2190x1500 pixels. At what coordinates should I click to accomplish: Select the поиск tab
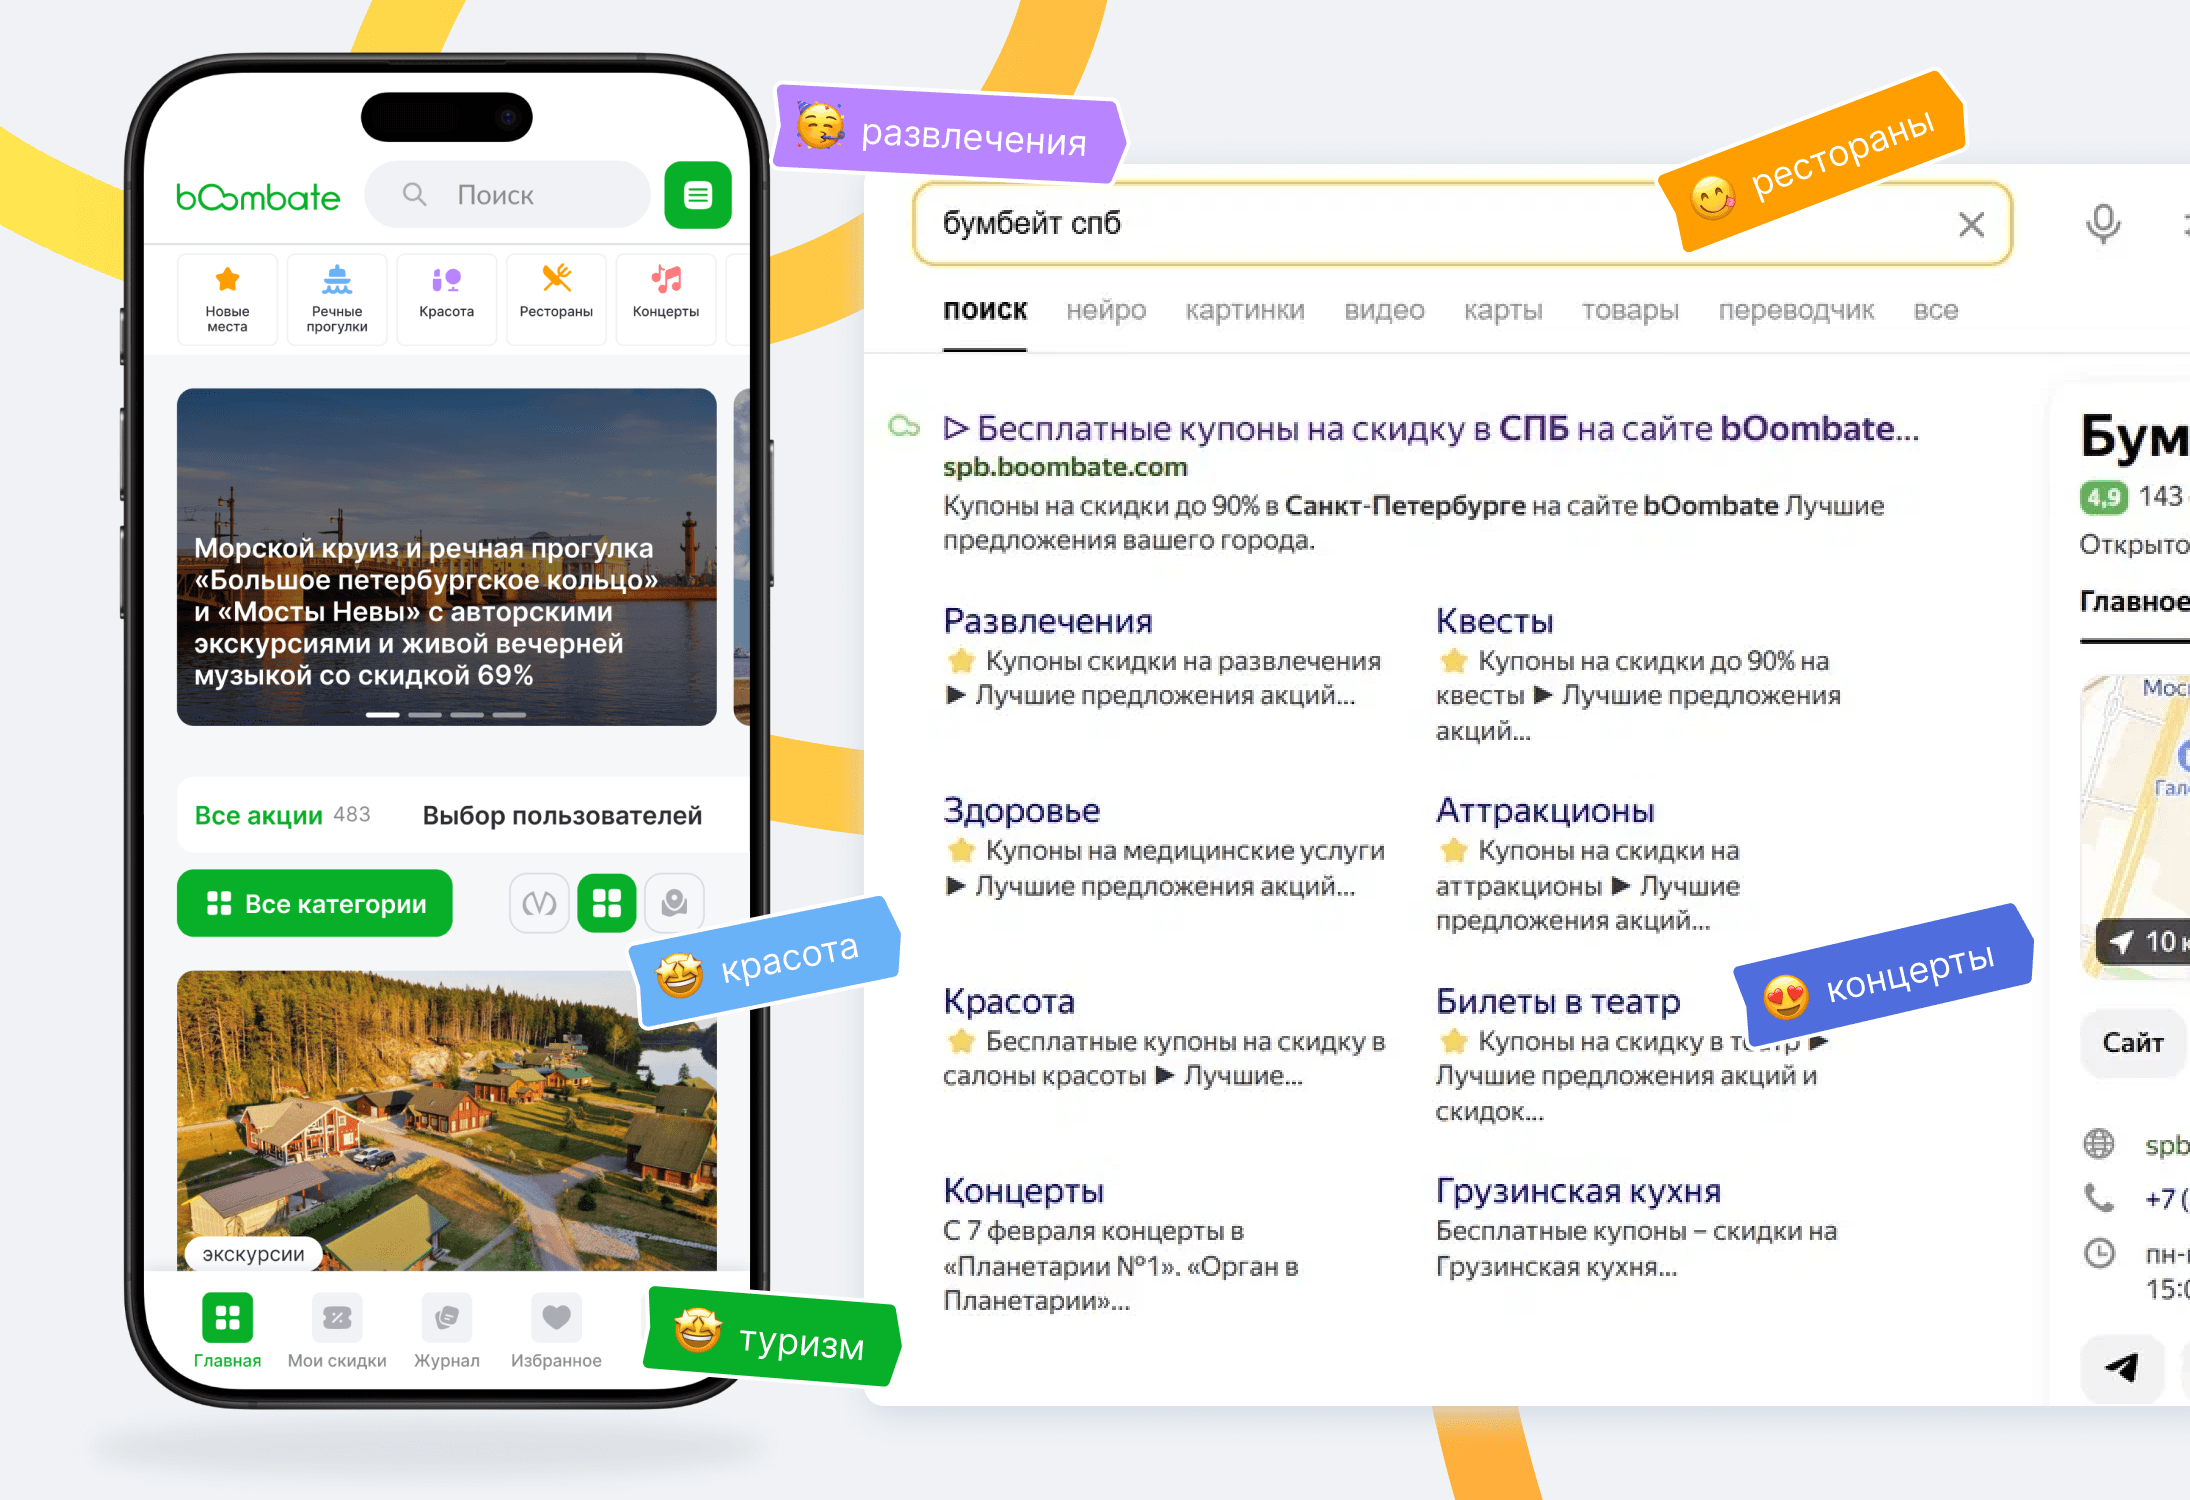[985, 311]
